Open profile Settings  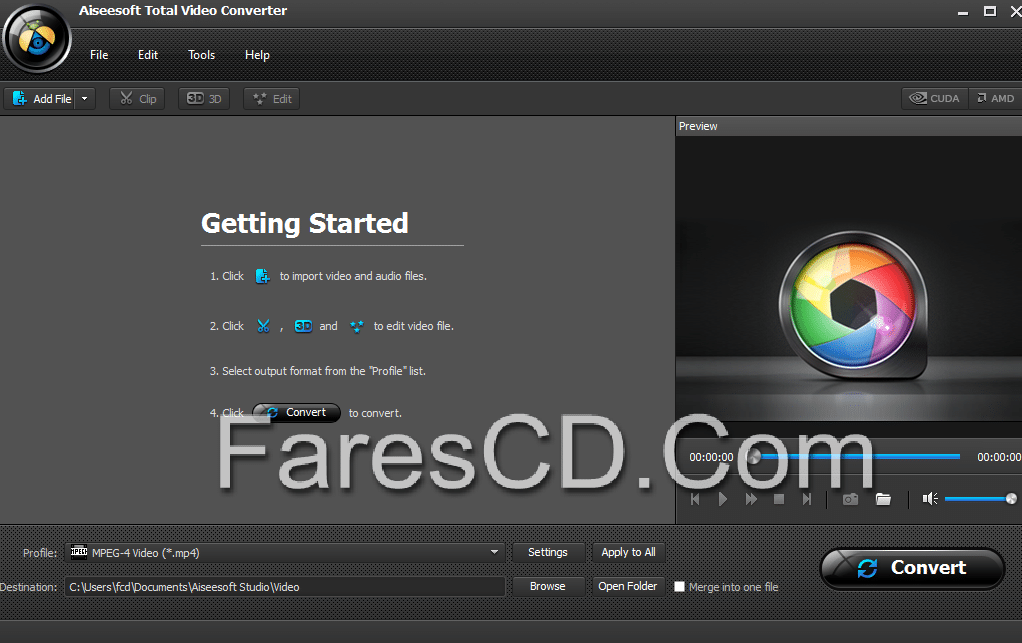click(548, 552)
